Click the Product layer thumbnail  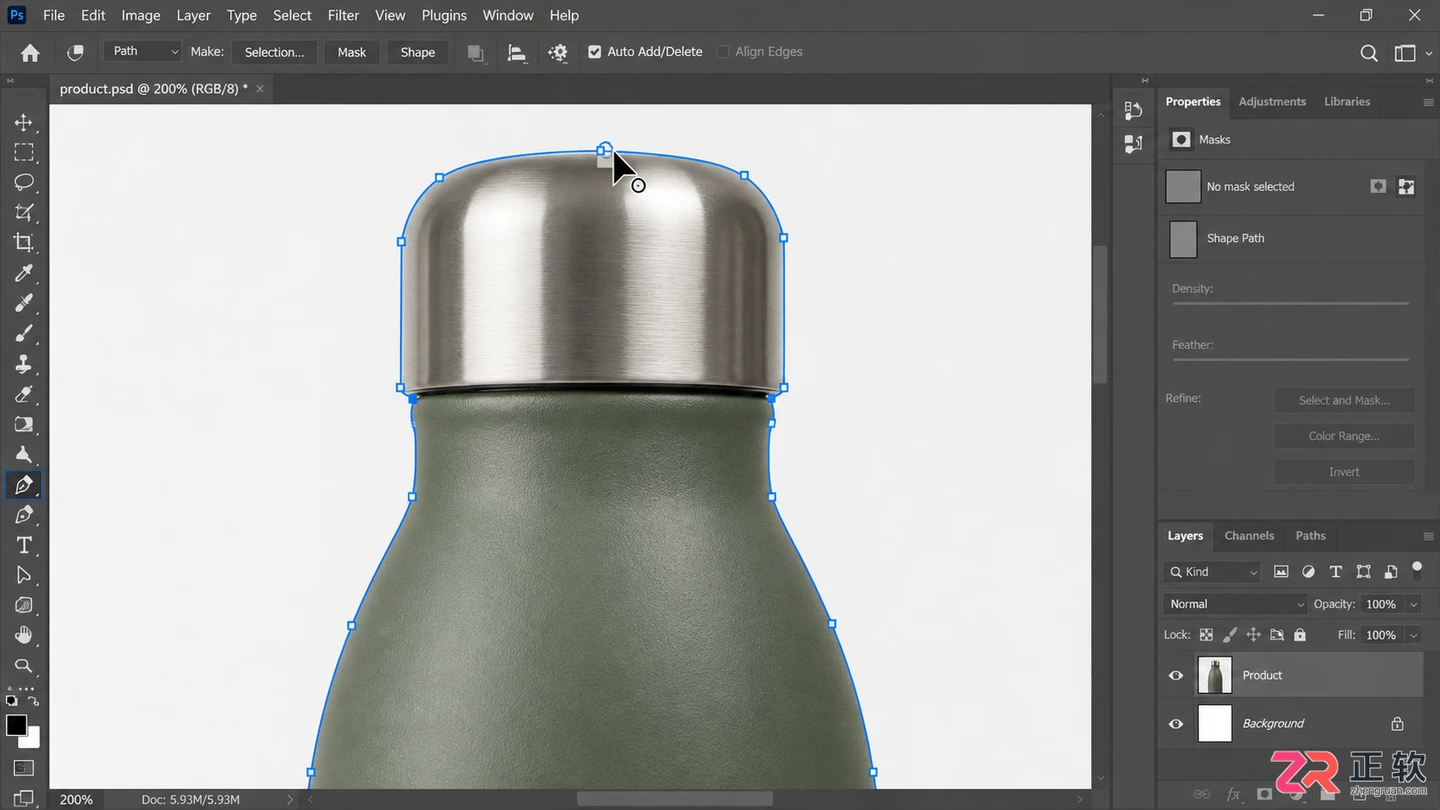pyautogui.click(x=1215, y=676)
